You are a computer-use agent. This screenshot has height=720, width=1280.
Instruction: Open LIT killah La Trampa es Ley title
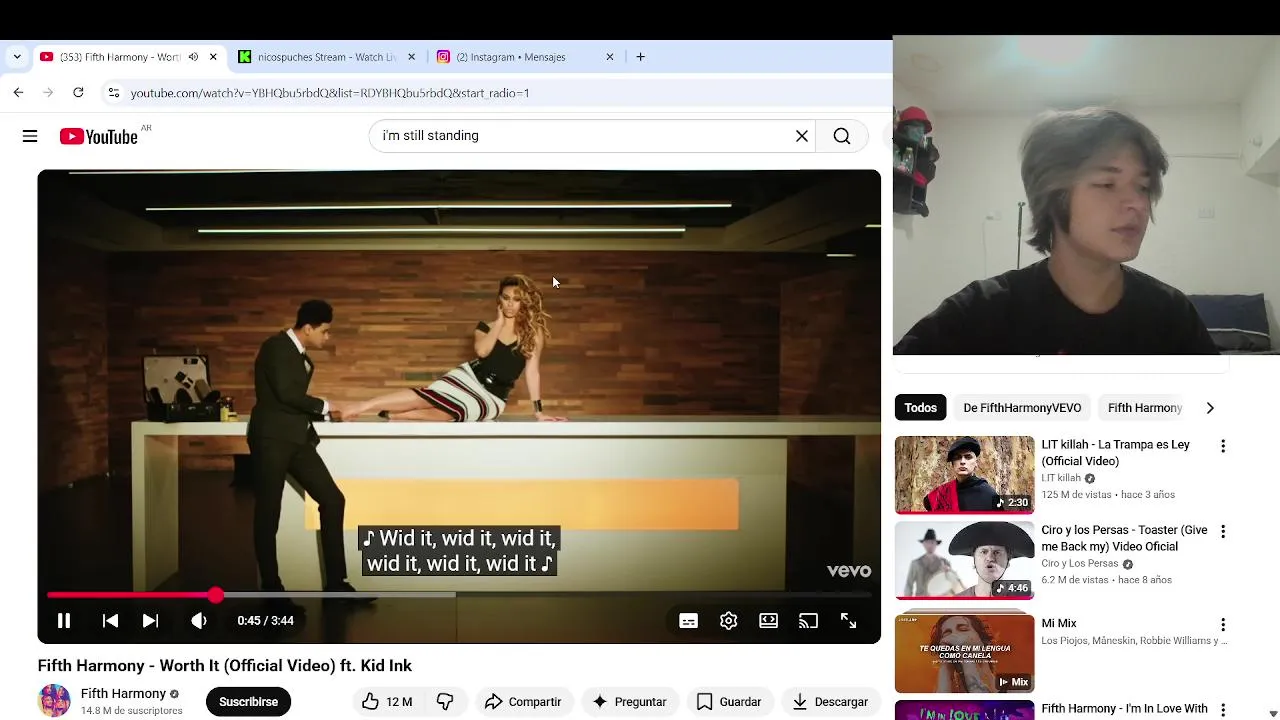(x=1115, y=453)
